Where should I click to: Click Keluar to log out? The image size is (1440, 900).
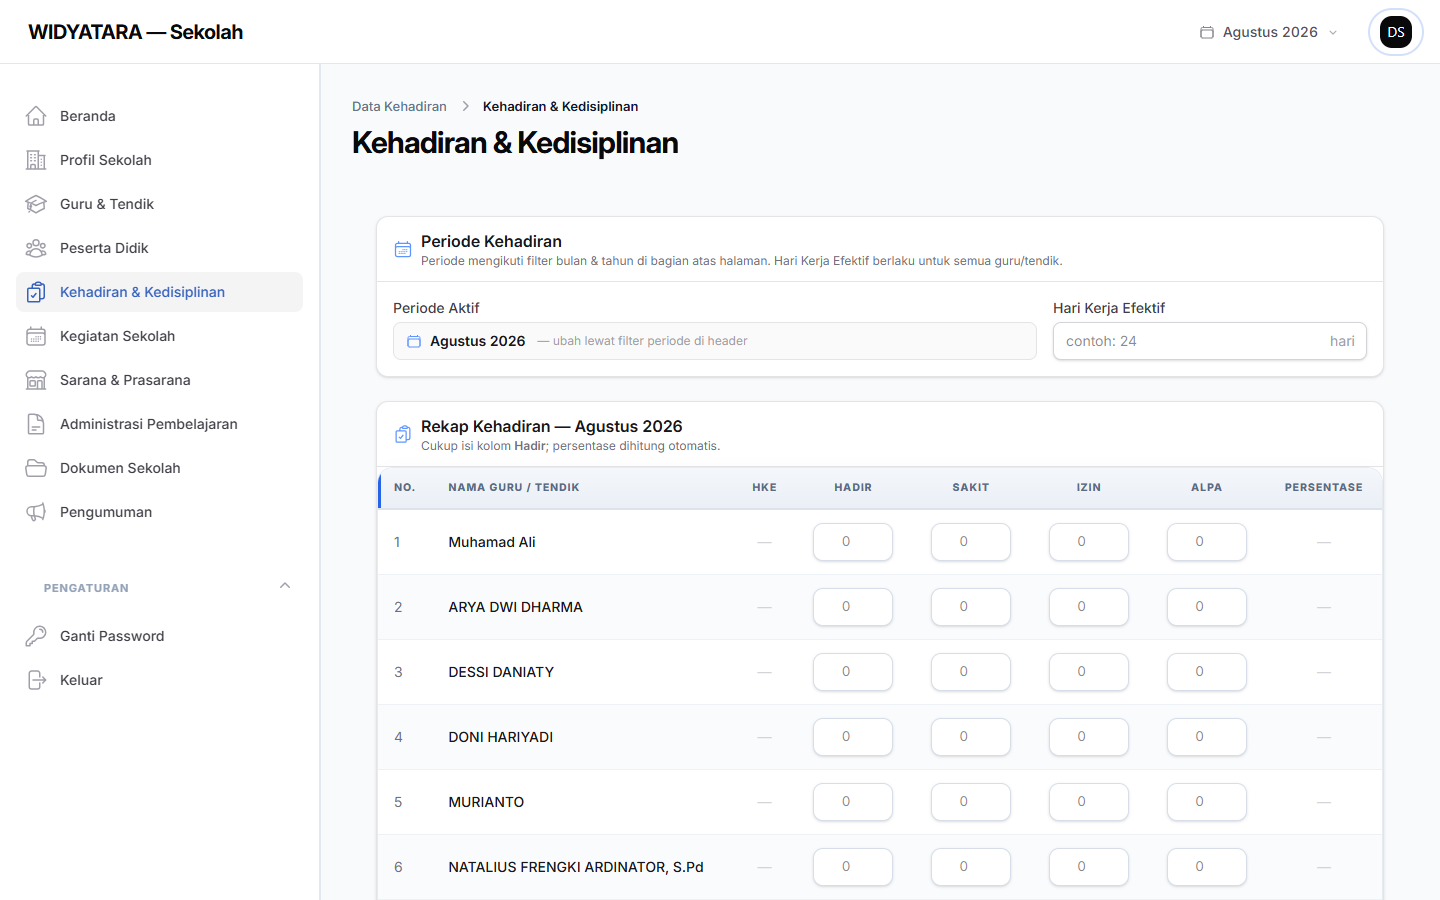(159, 680)
